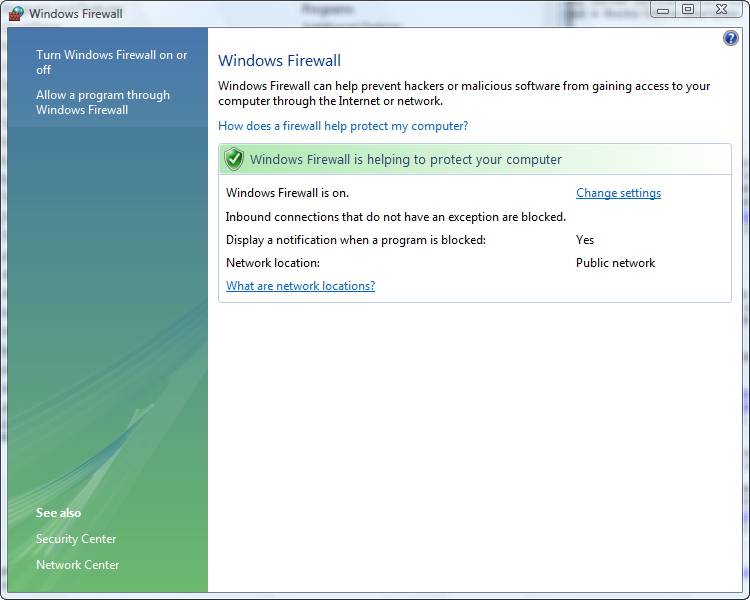Open Security Center from See also
This screenshot has height=600, width=750.
click(76, 539)
